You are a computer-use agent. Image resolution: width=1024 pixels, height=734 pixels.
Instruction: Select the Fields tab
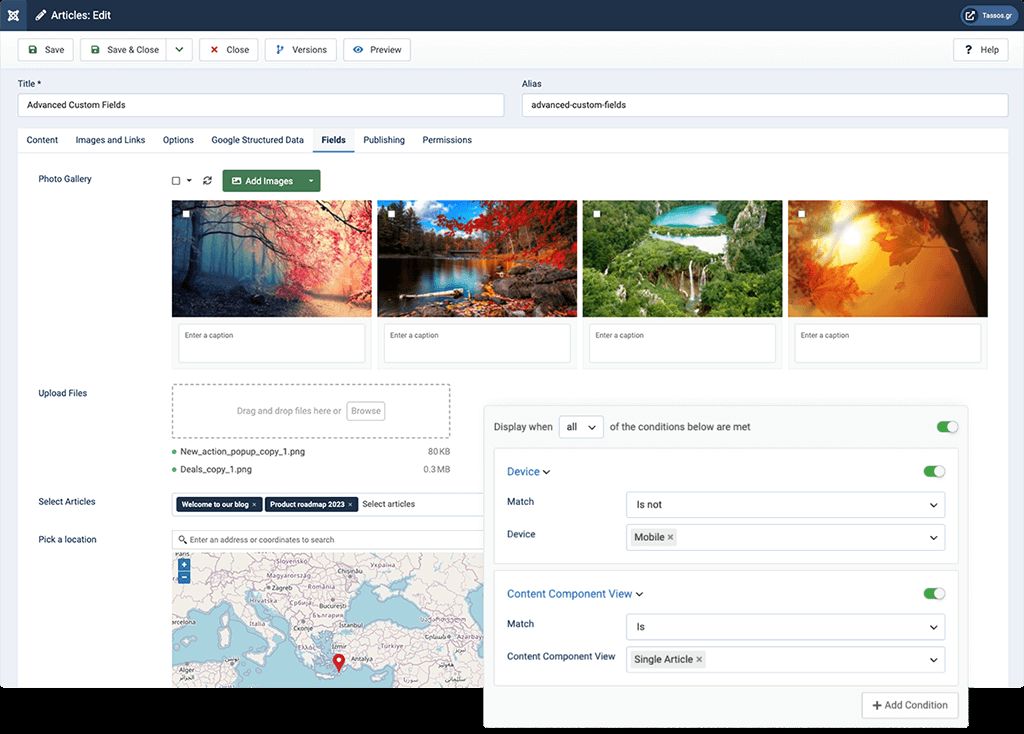click(x=333, y=140)
